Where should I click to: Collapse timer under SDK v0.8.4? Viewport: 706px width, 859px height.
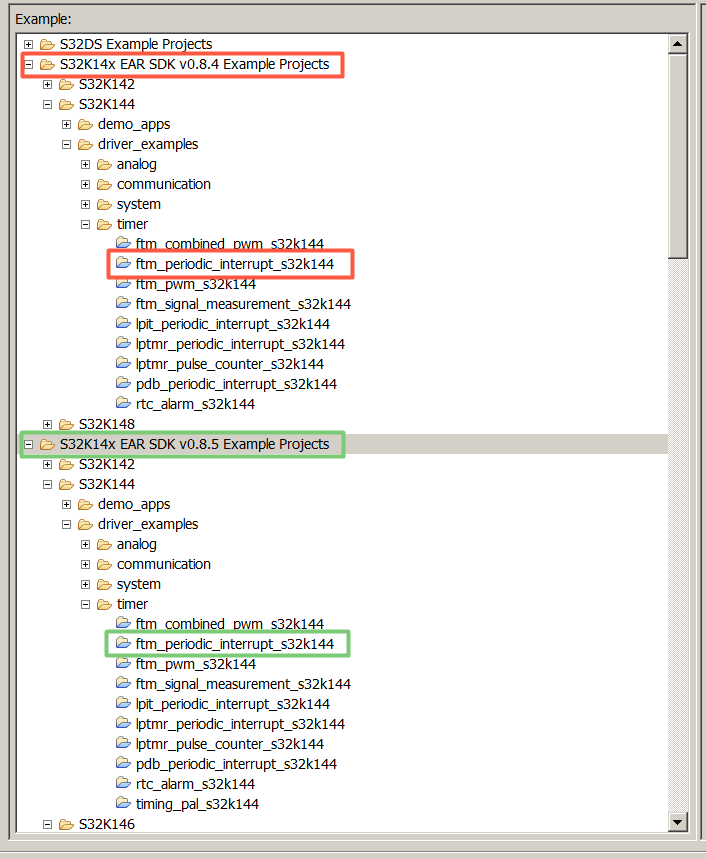coord(85,225)
